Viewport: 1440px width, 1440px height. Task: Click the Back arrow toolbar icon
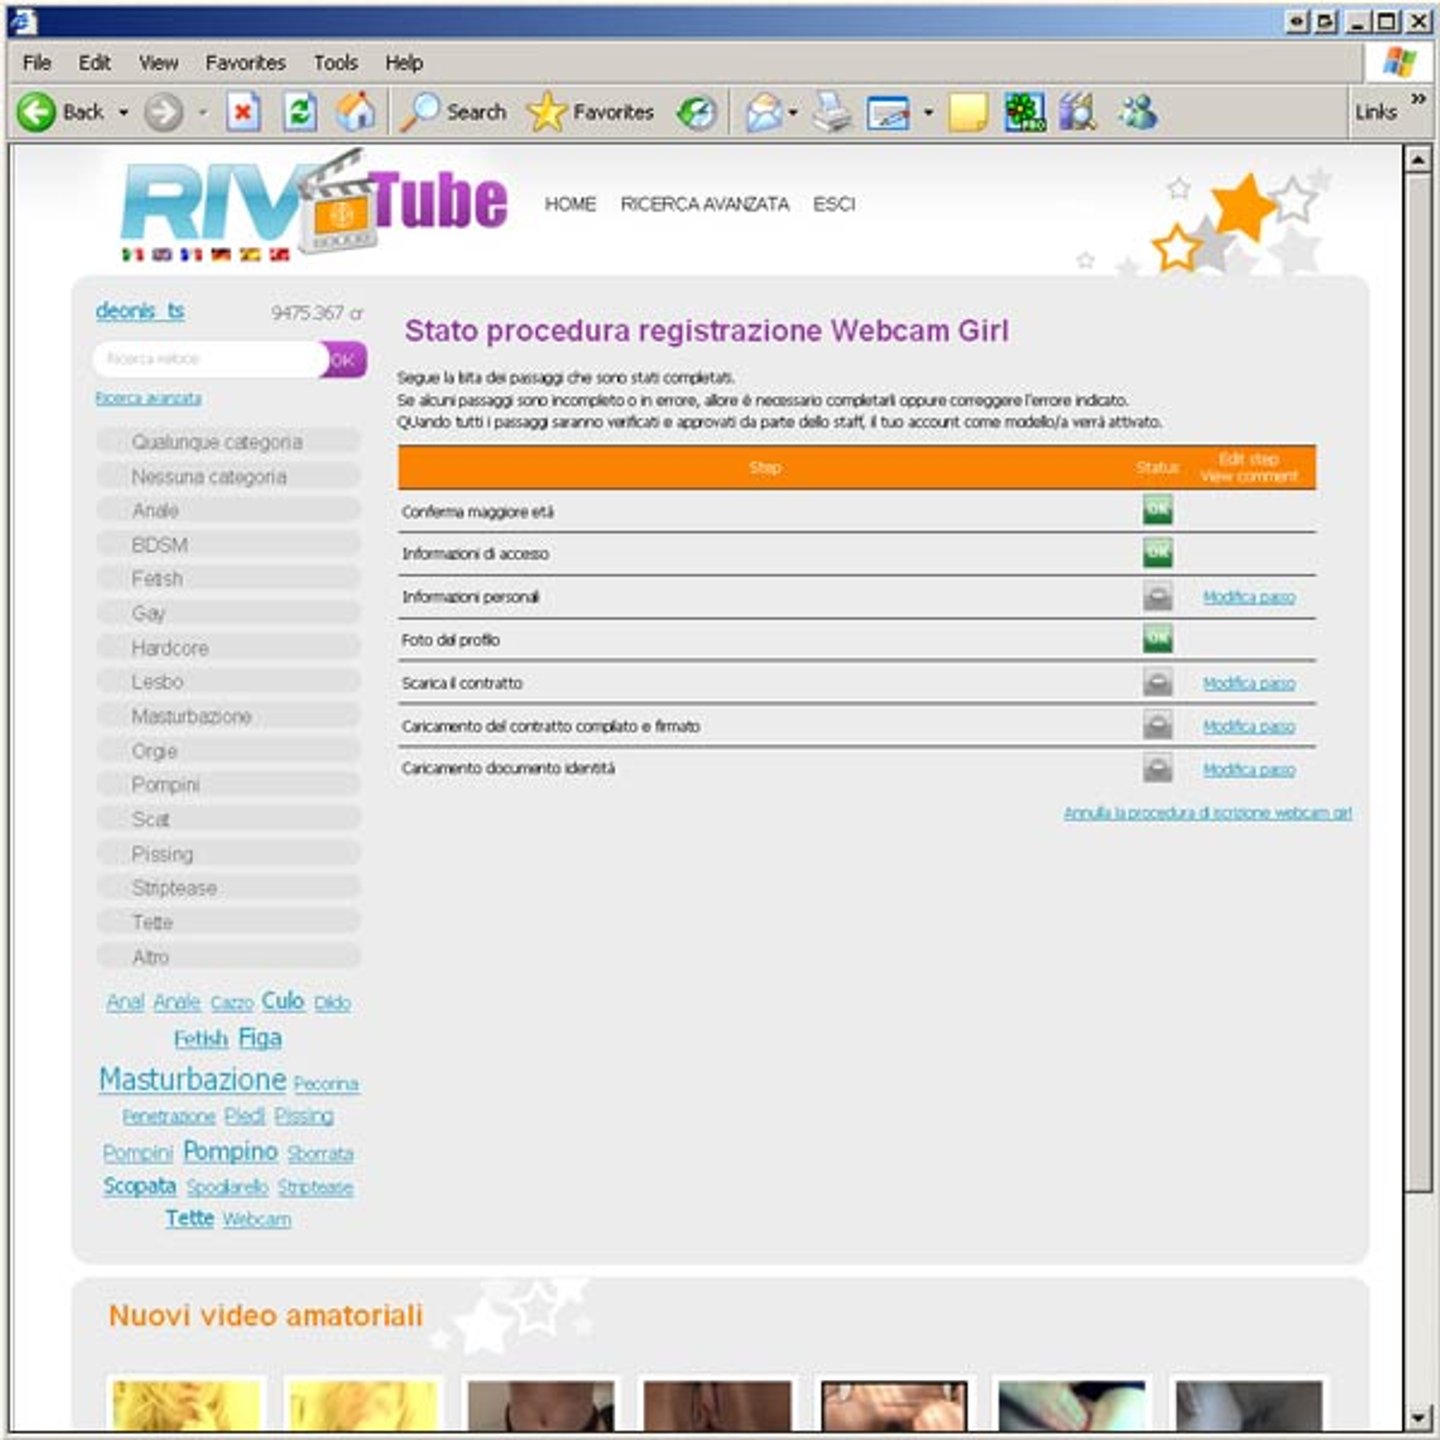tap(37, 112)
